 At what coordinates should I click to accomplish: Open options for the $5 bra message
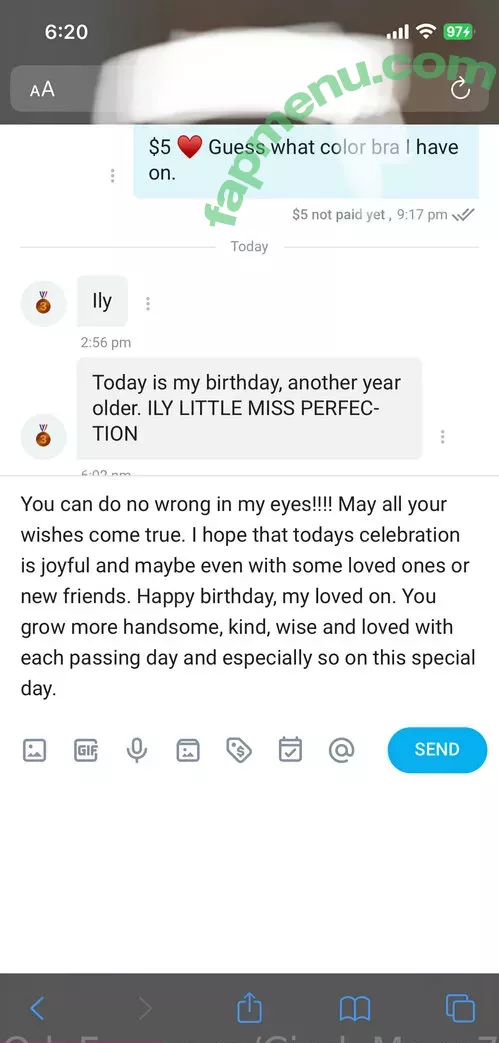point(112,176)
